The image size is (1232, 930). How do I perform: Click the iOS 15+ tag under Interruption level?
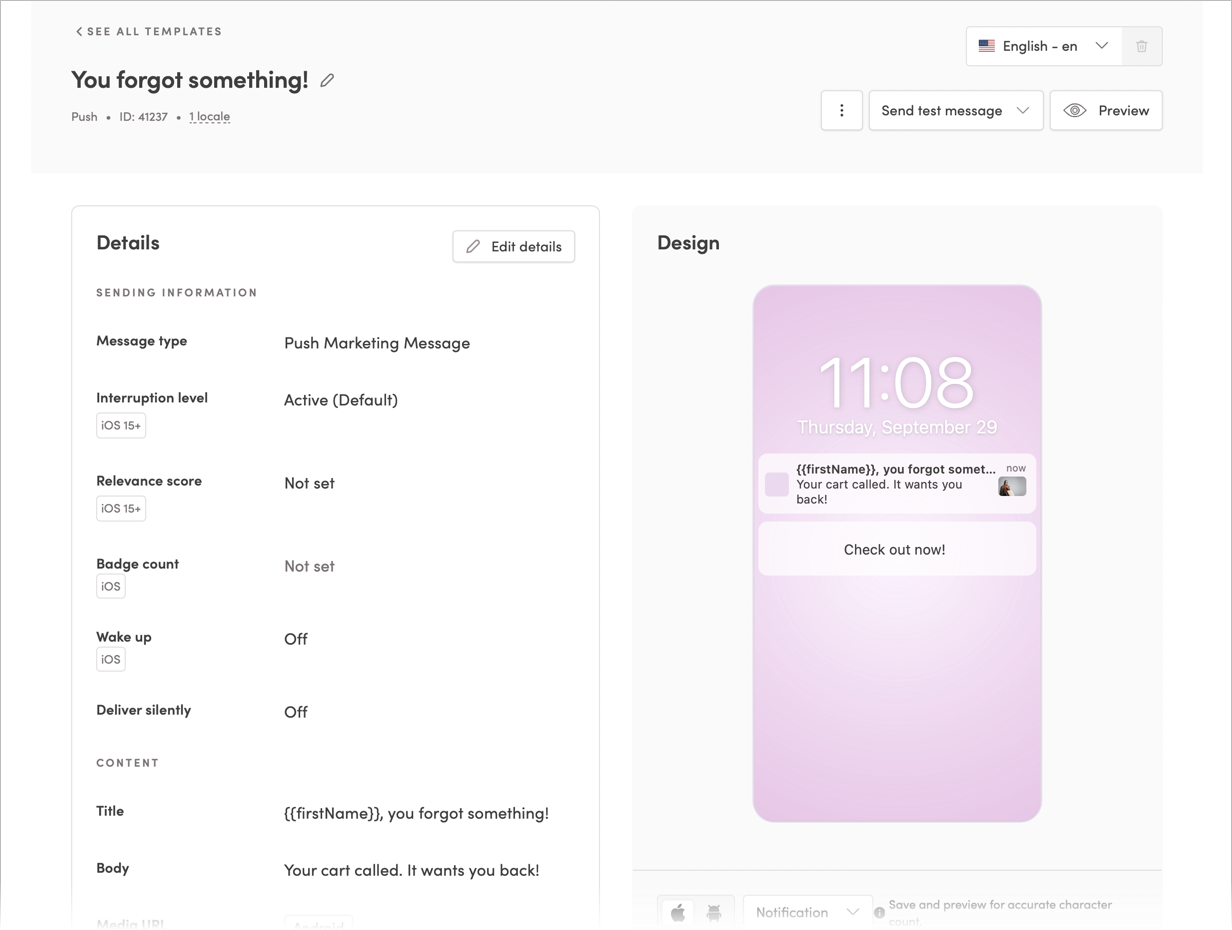[121, 425]
